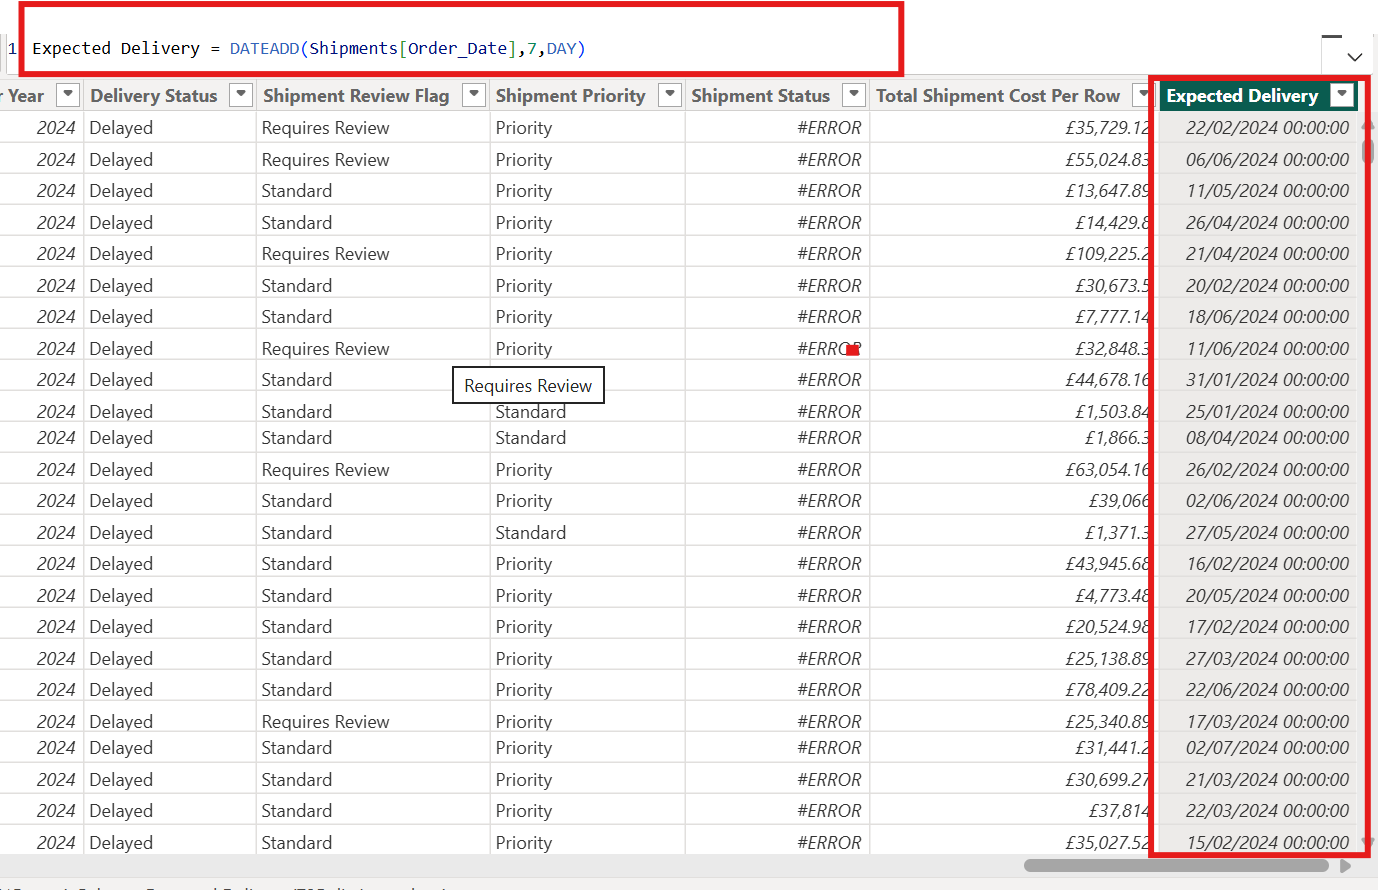This screenshot has width=1378, height=890.
Task: Click inside the Expected Delivery DAX formula
Action: pyautogui.click(x=308, y=48)
